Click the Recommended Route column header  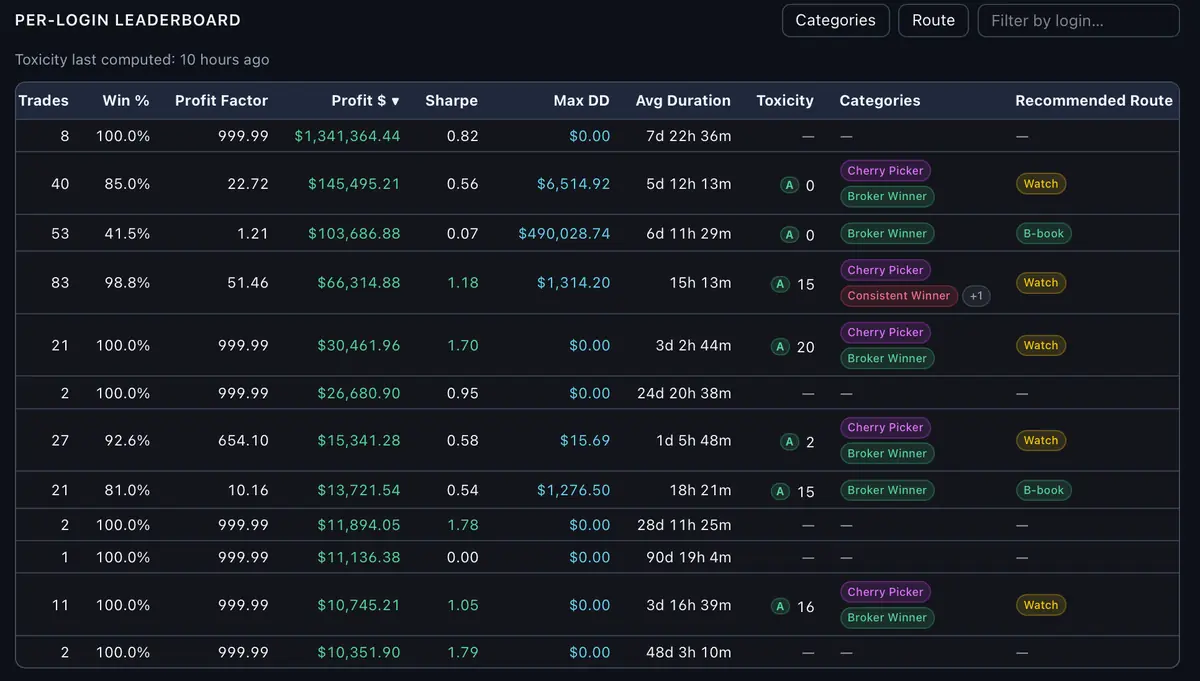pos(1094,100)
